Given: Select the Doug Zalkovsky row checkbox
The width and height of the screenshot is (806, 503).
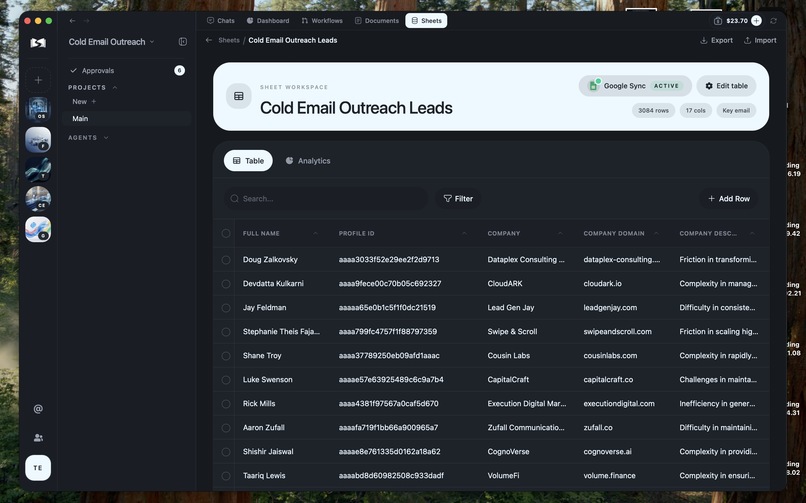Looking at the screenshot, I should click(226, 260).
